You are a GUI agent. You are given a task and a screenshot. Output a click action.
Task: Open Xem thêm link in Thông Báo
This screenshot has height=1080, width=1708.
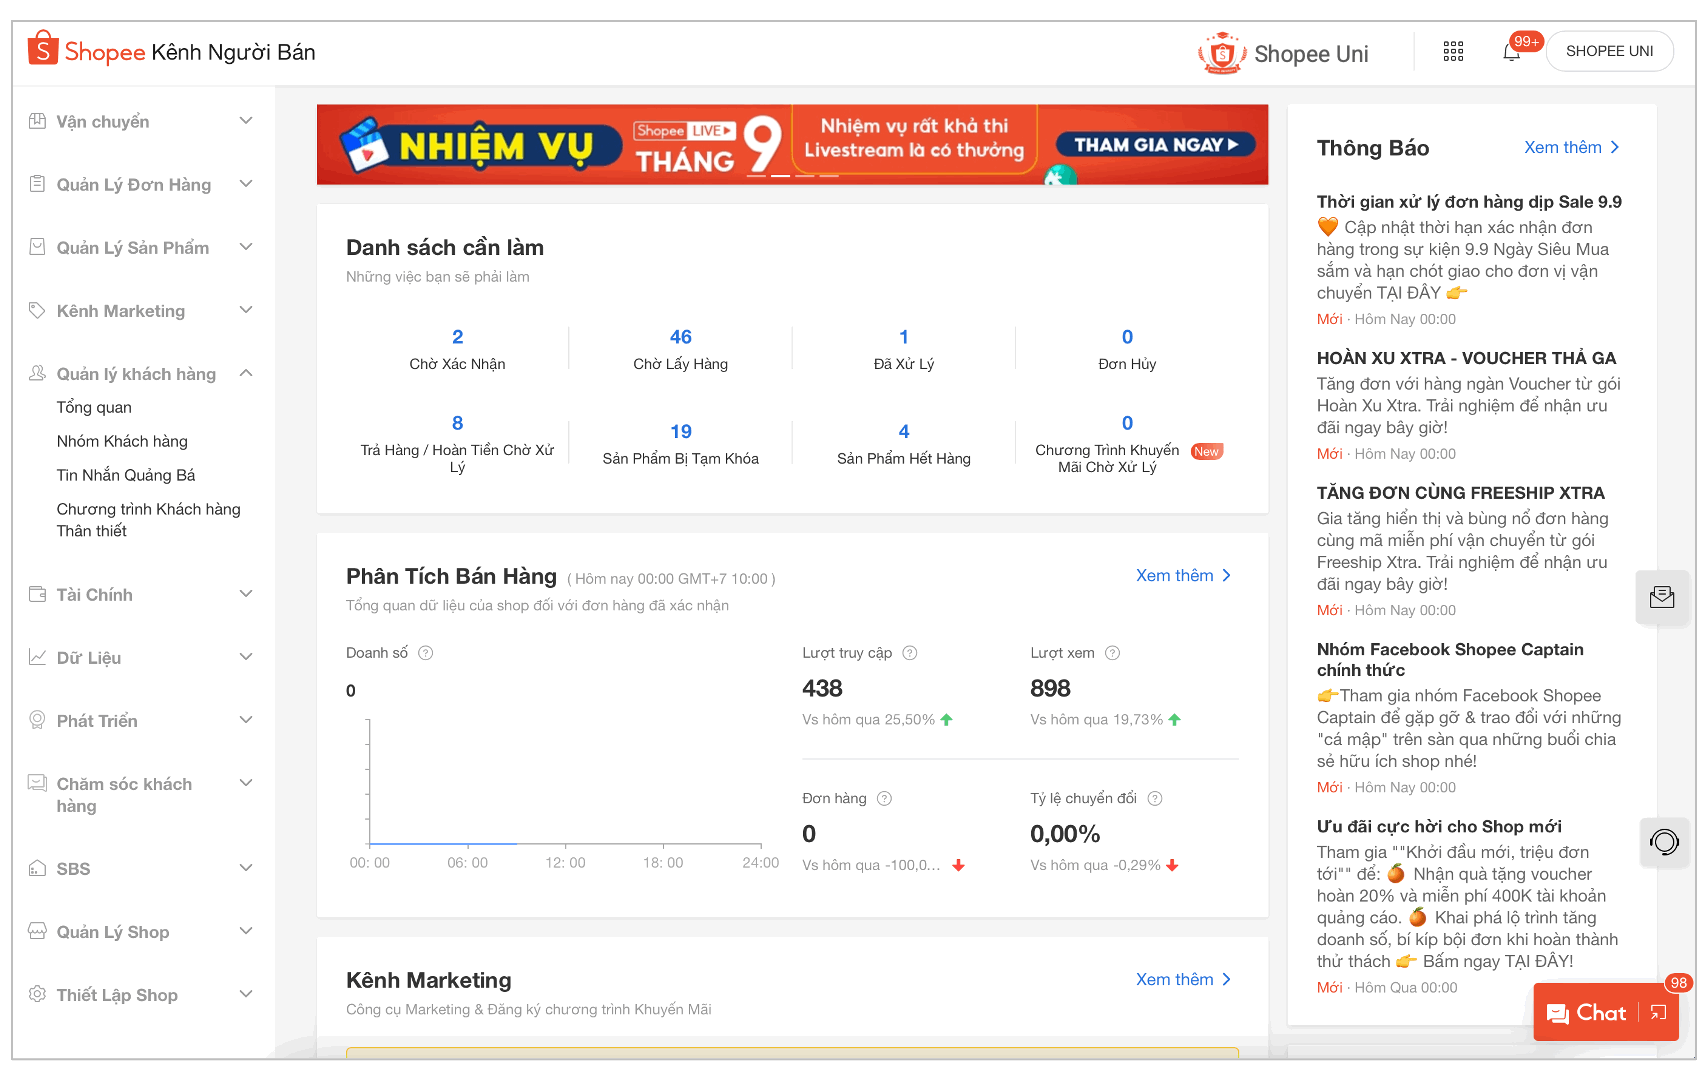point(1570,147)
